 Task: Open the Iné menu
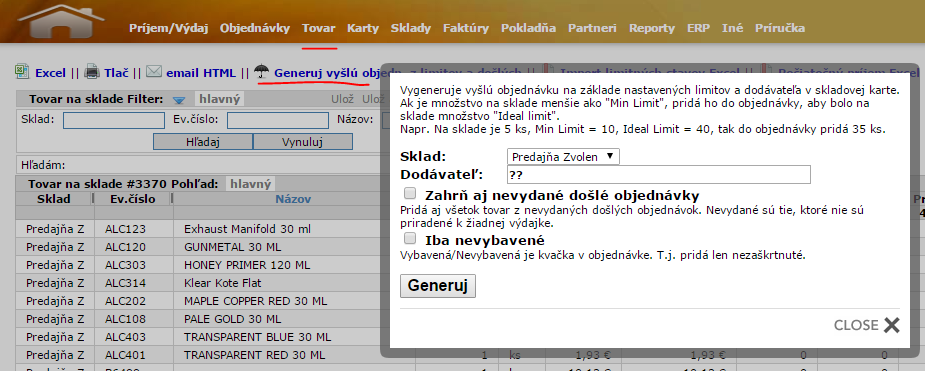pos(733,28)
